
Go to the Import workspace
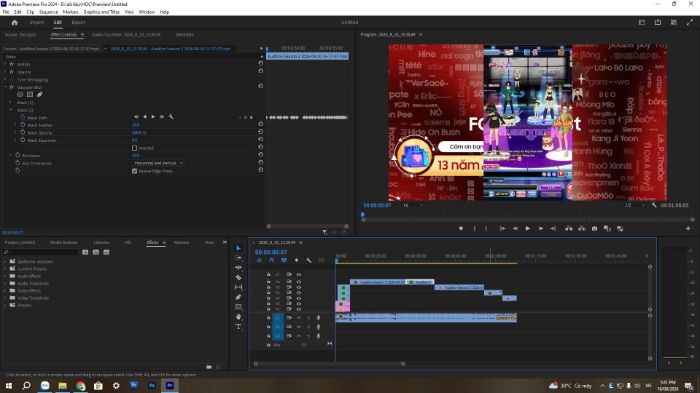pos(37,22)
